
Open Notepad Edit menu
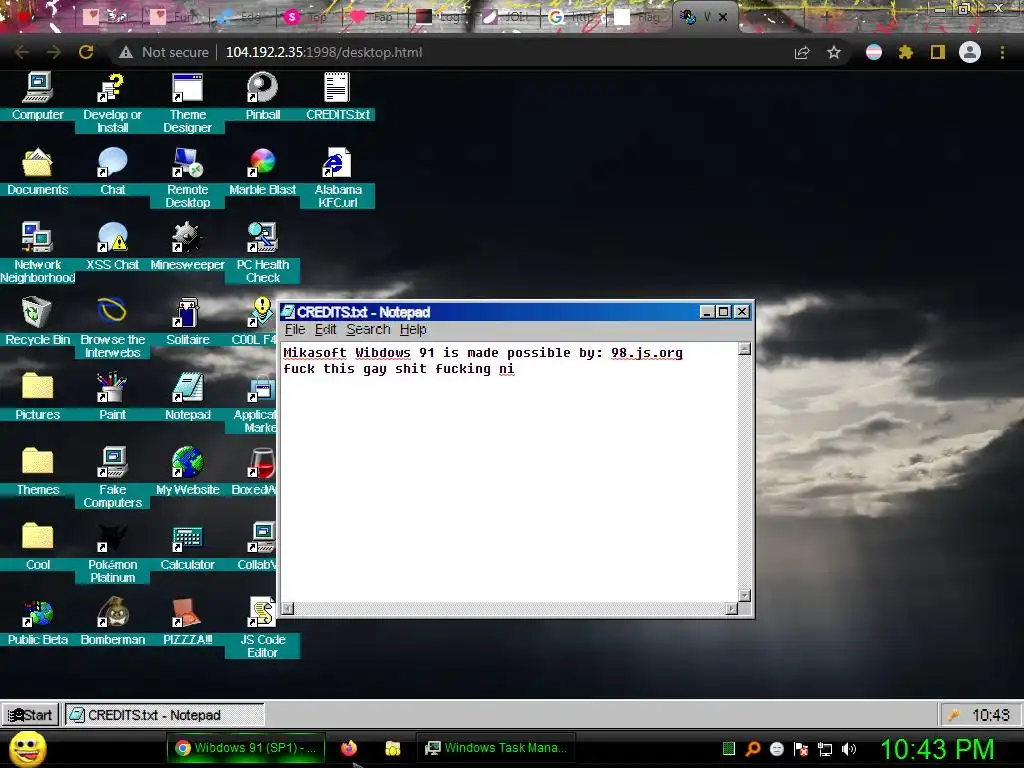click(325, 329)
